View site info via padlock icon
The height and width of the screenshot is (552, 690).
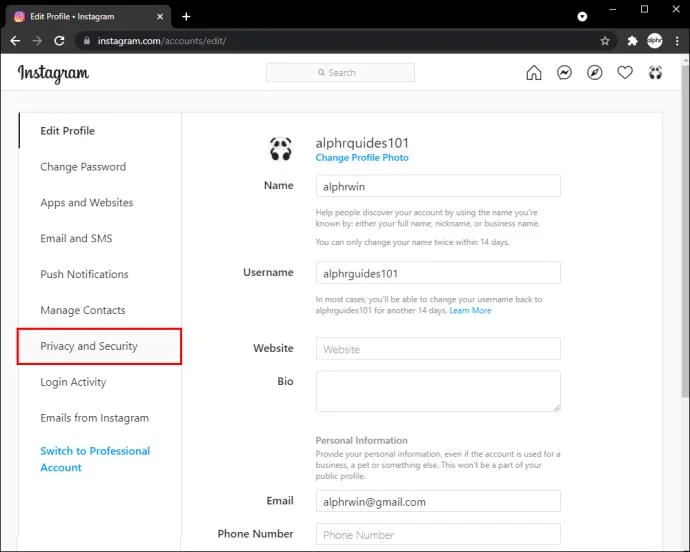(87, 41)
